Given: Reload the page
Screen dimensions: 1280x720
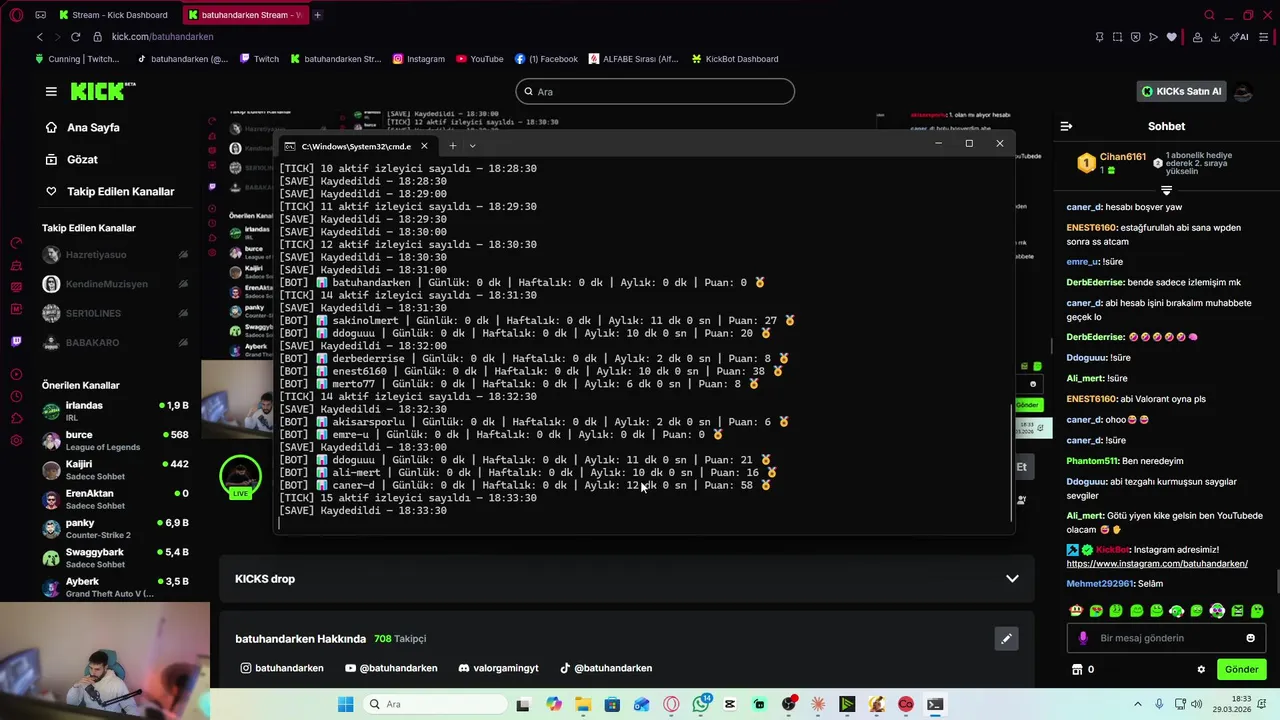Looking at the screenshot, I should point(75,37).
